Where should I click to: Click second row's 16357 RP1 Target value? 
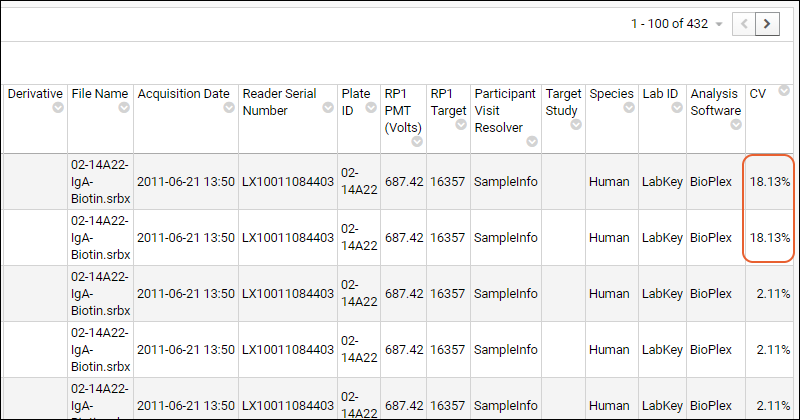(x=447, y=238)
